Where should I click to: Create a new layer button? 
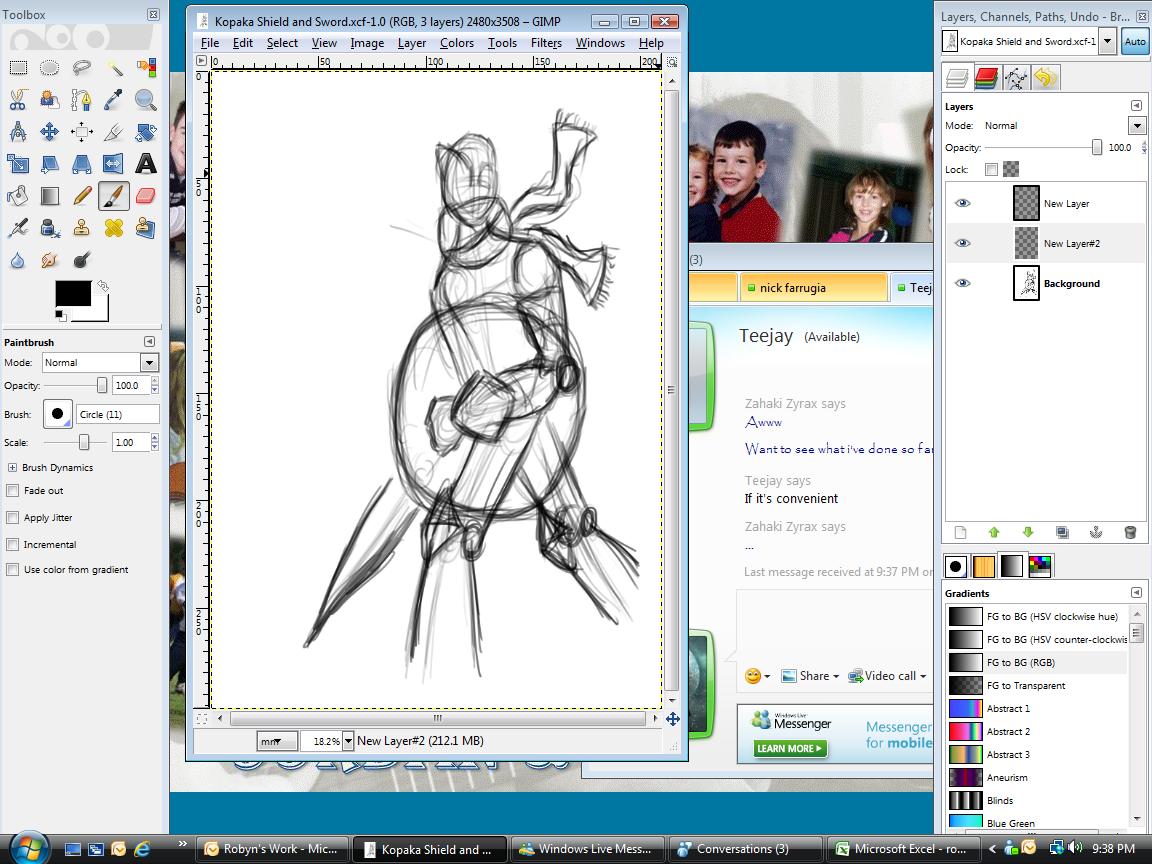(x=959, y=532)
